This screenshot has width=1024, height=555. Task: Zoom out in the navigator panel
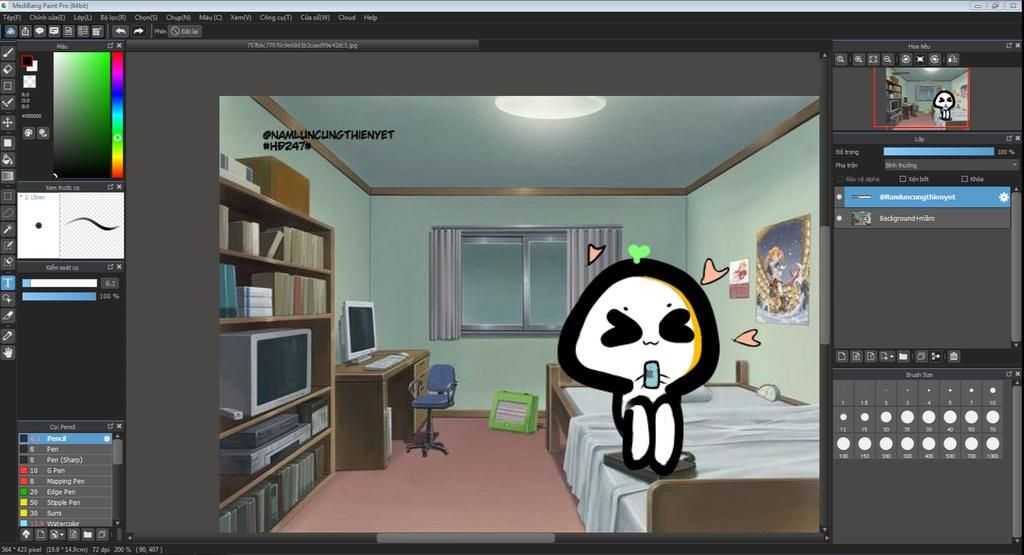pyautogui.click(x=888, y=59)
